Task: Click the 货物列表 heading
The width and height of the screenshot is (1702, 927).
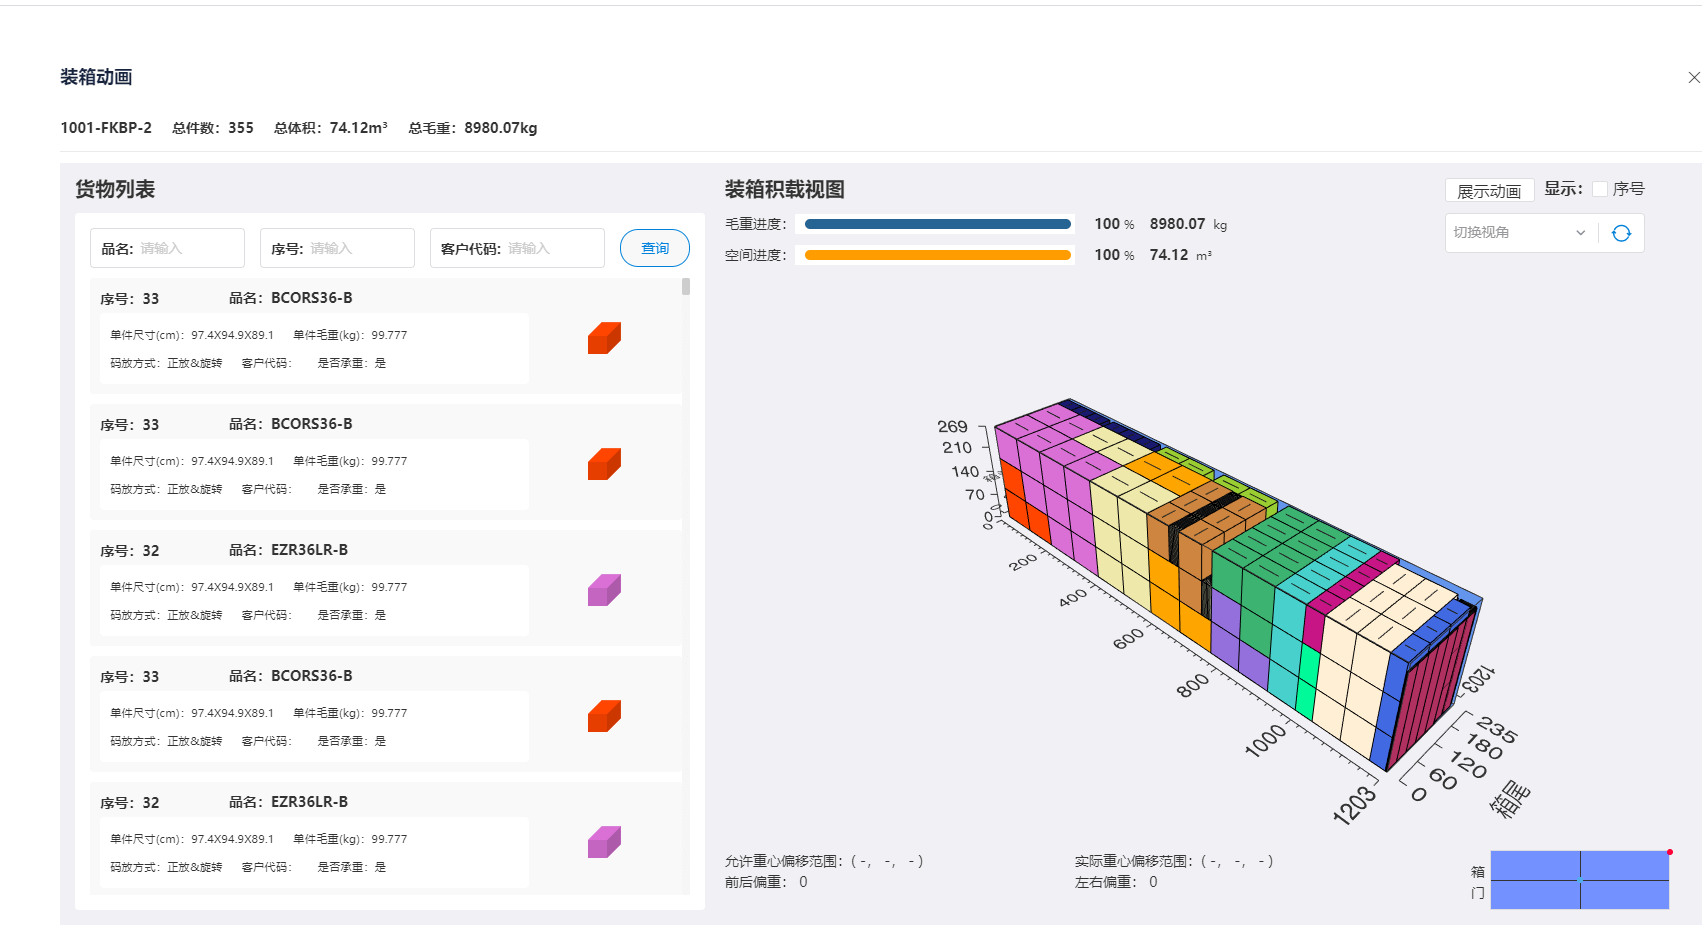Action: click(115, 189)
